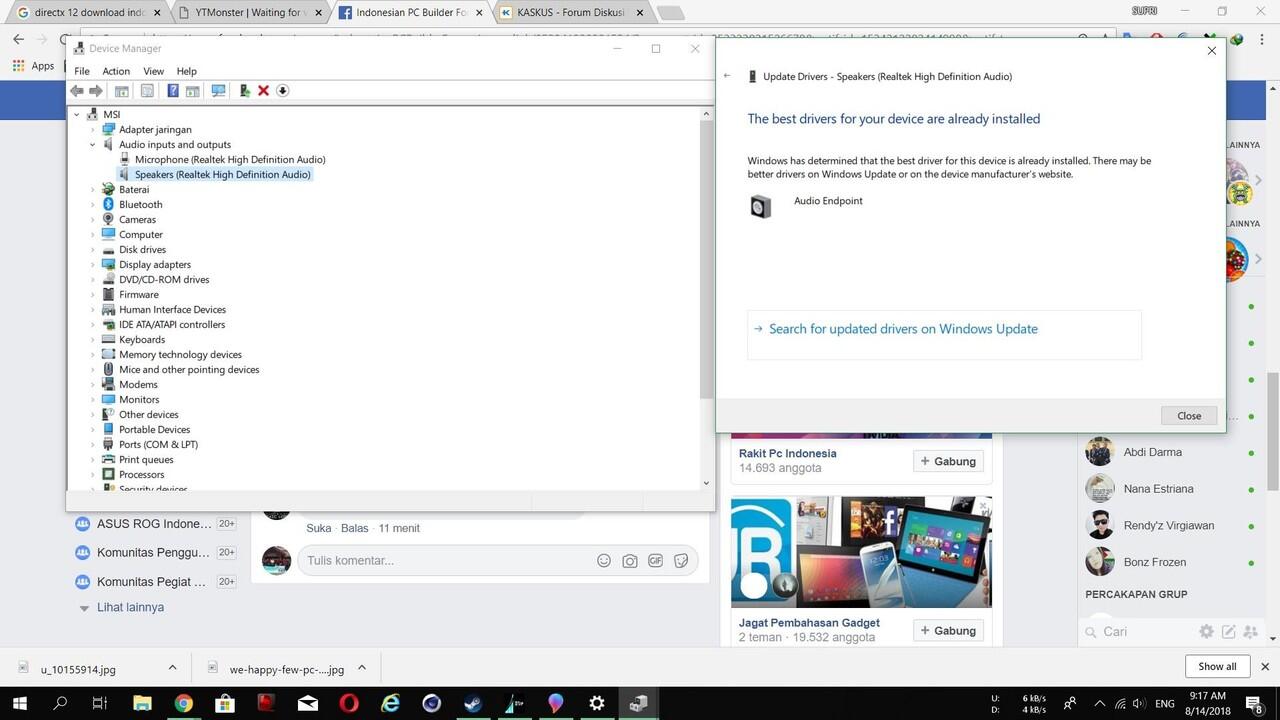Click the new message compose icon in chat sidebar
The width and height of the screenshot is (1280, 720).
(1228, 632)
